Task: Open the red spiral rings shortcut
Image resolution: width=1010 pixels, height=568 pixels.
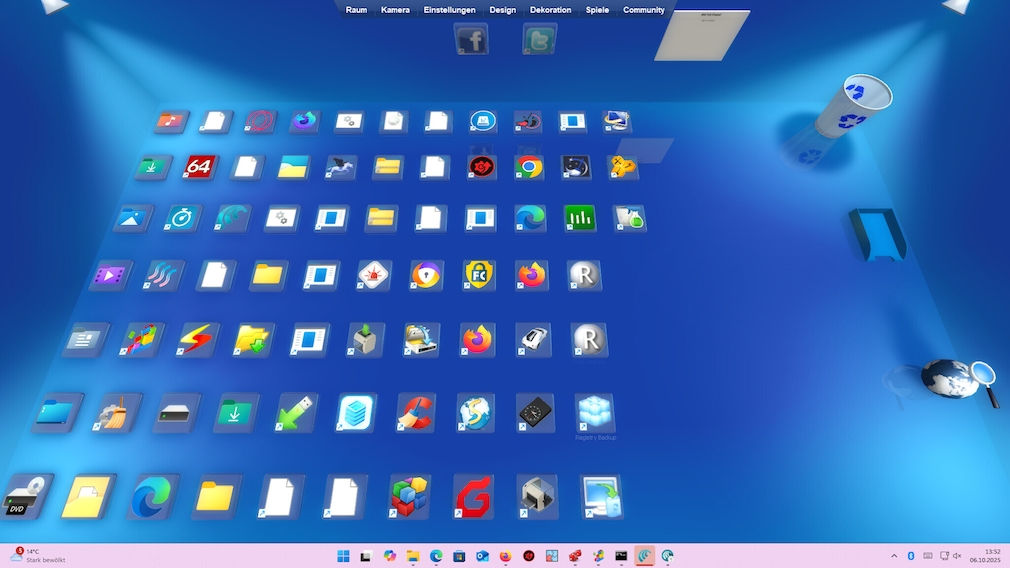Action: pos(260,120)
